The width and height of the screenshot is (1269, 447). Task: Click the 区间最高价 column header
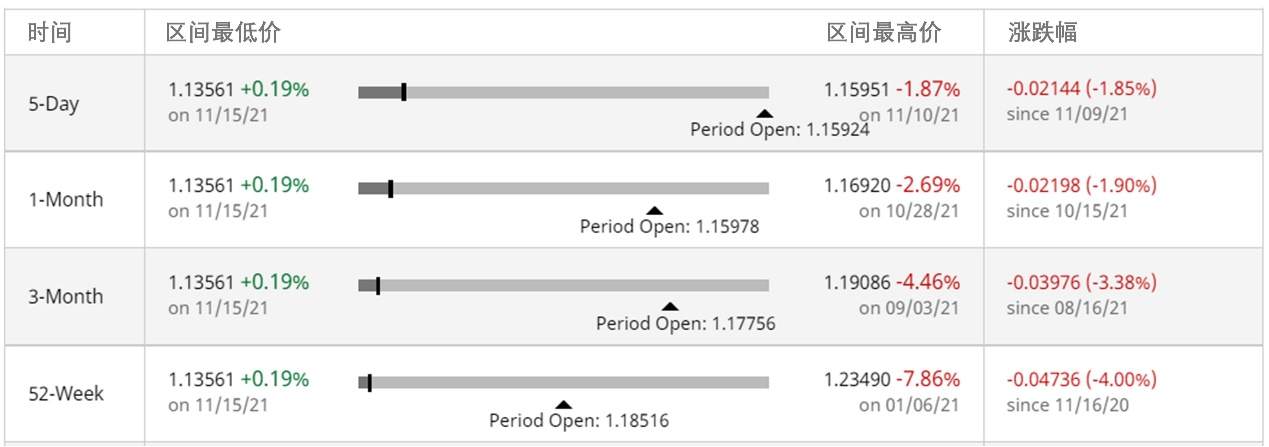(884, 33)
